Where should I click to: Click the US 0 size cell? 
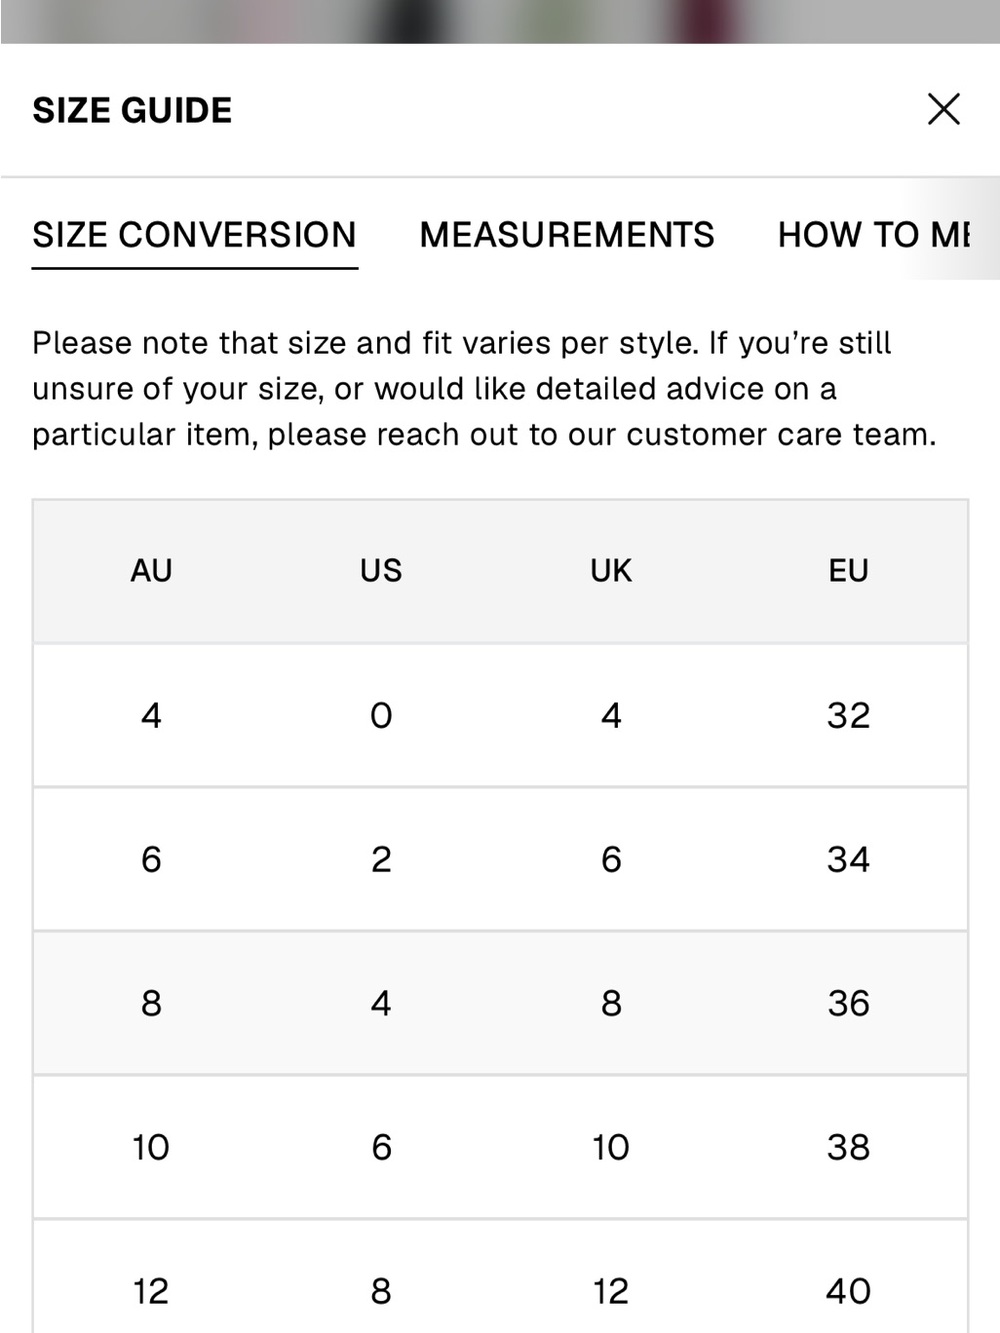coord(381,716)
